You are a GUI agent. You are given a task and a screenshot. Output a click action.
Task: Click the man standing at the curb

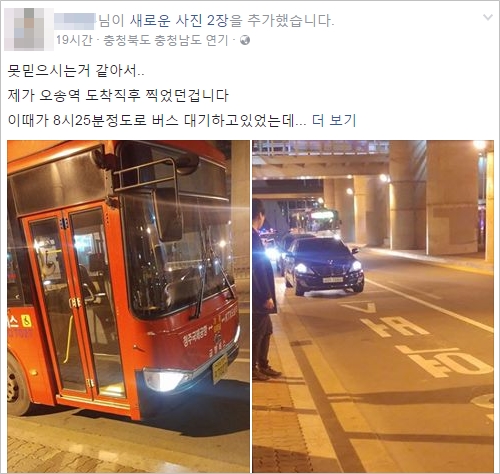click(x=265, y=289)
